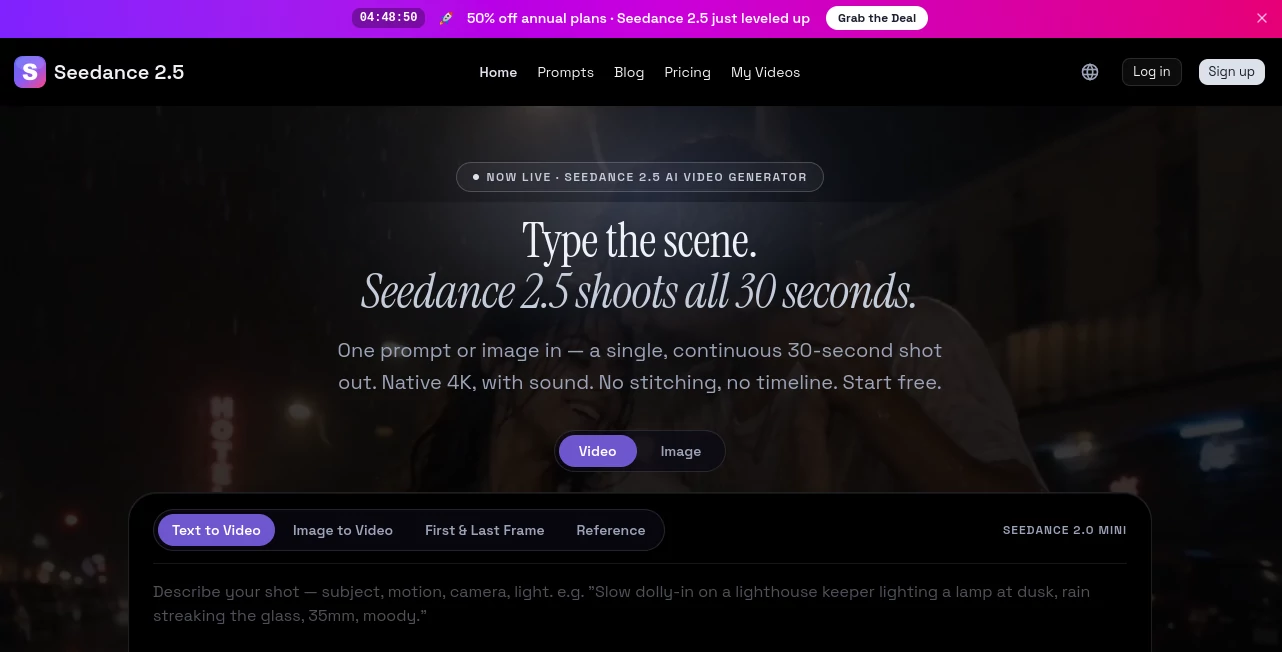Click 'Seedance 2.5 shoots all 30 seconds.' heading
Image resolution: width=1282 pixels, height=652 pixels.
[x=639, y=292]
